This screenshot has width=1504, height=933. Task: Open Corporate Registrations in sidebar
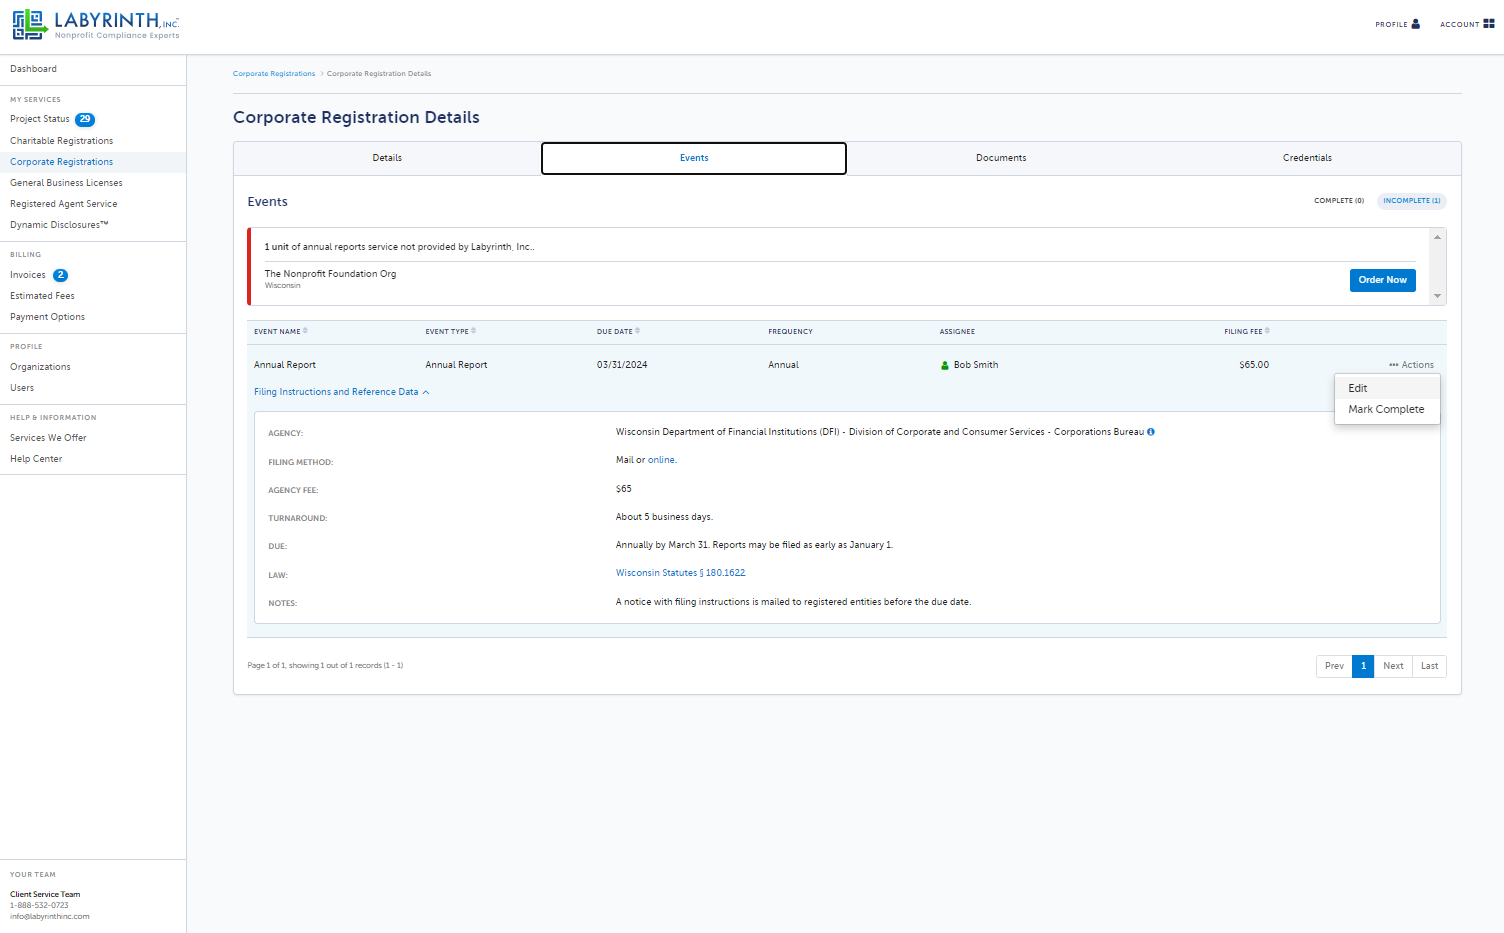point(61,162)
